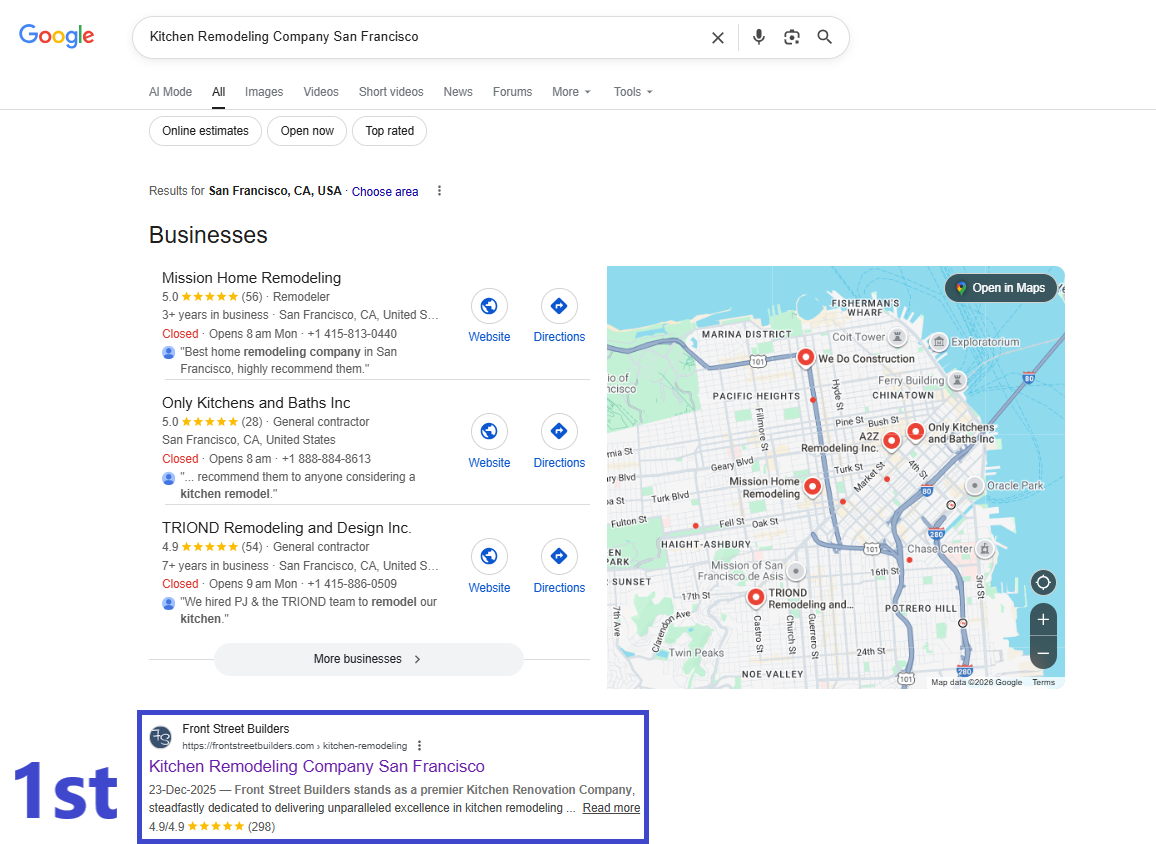Click the Front Street Builders site name

236,729
